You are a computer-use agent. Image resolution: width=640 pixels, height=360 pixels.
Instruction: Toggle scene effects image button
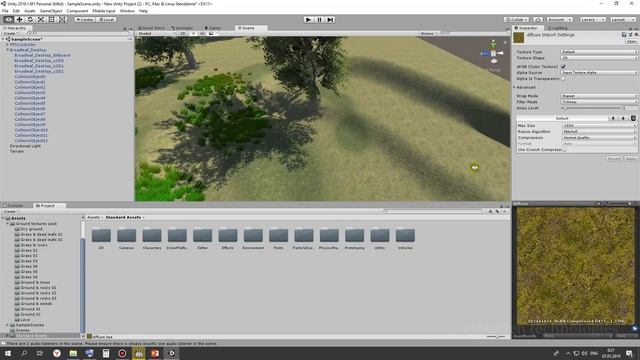click(211, 33)
